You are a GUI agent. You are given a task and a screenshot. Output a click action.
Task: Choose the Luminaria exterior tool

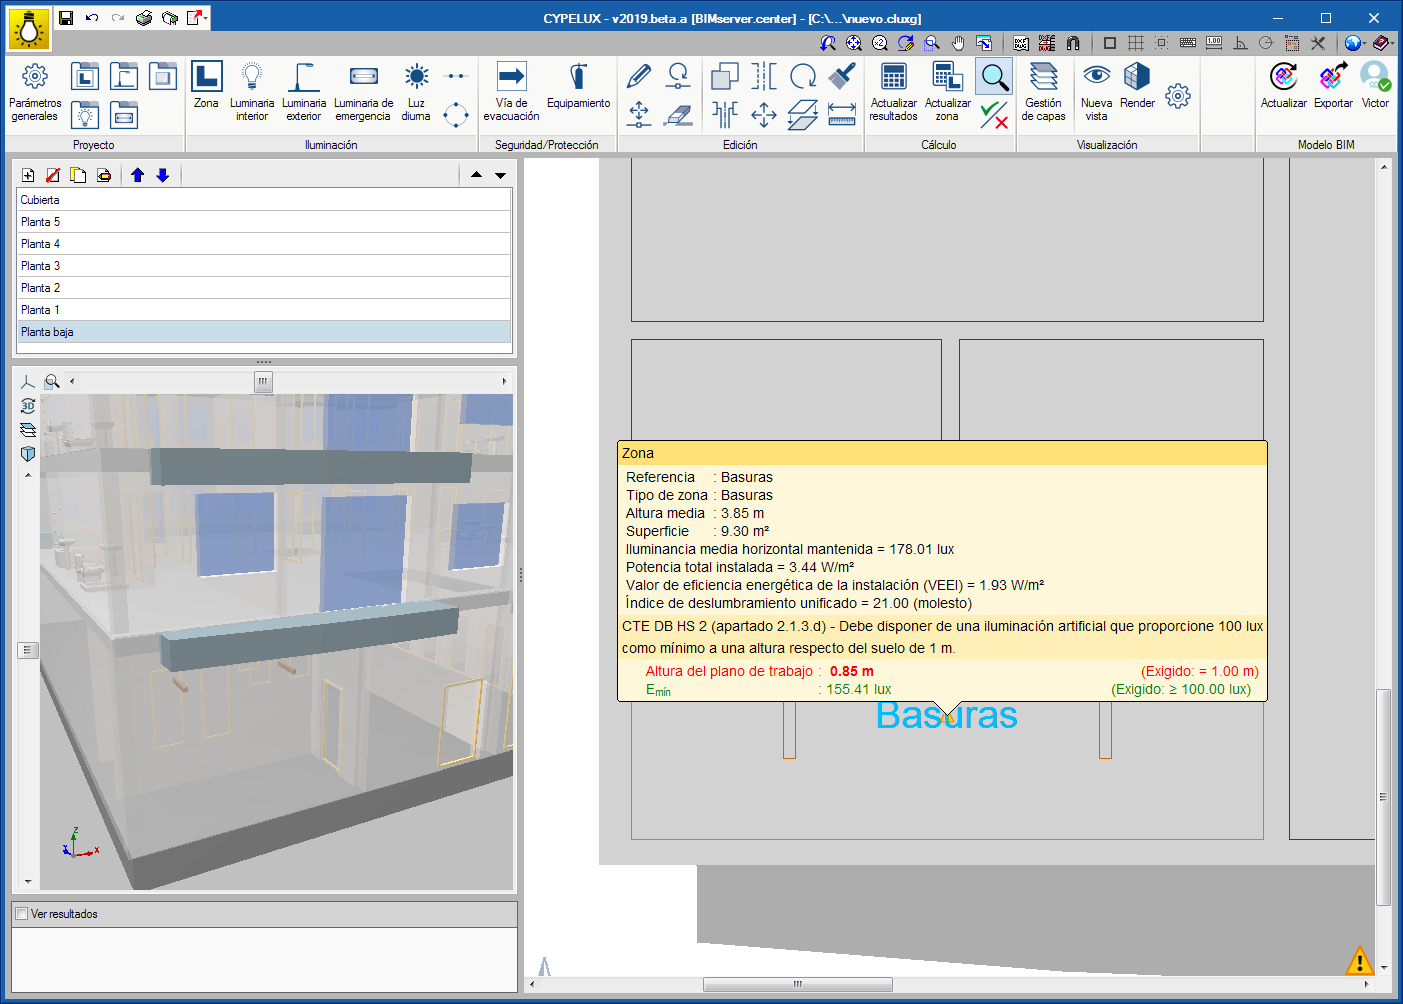click(x=304, y=92)
